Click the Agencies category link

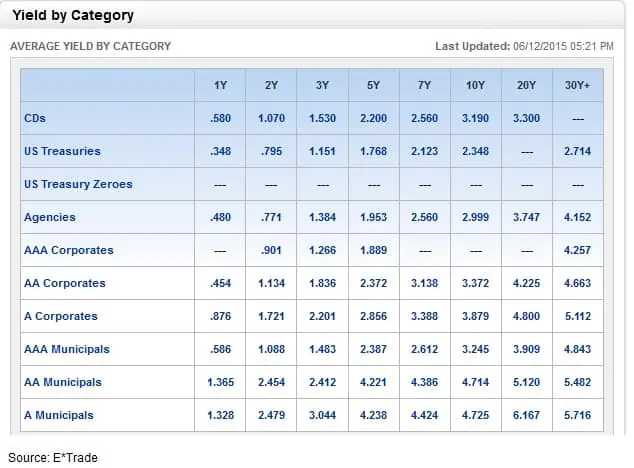coord(49,217)
